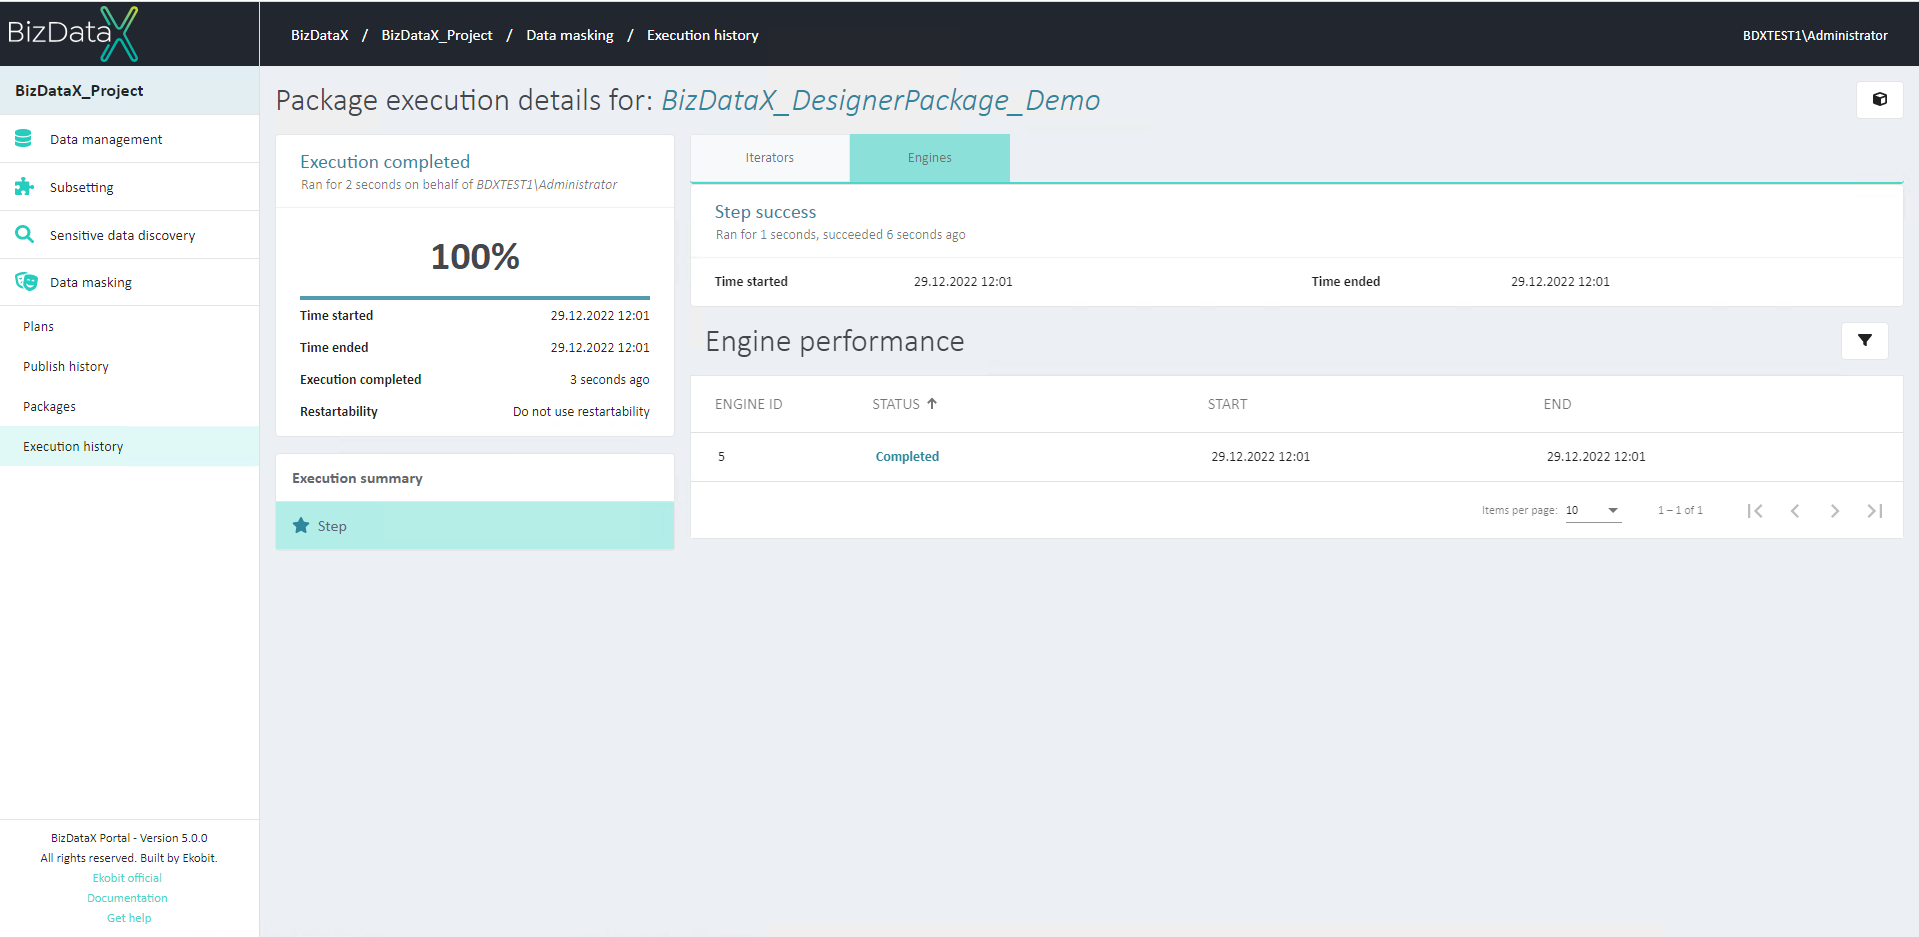Open Publish history page
This screenshot has height=937, width=1919.
130,366
